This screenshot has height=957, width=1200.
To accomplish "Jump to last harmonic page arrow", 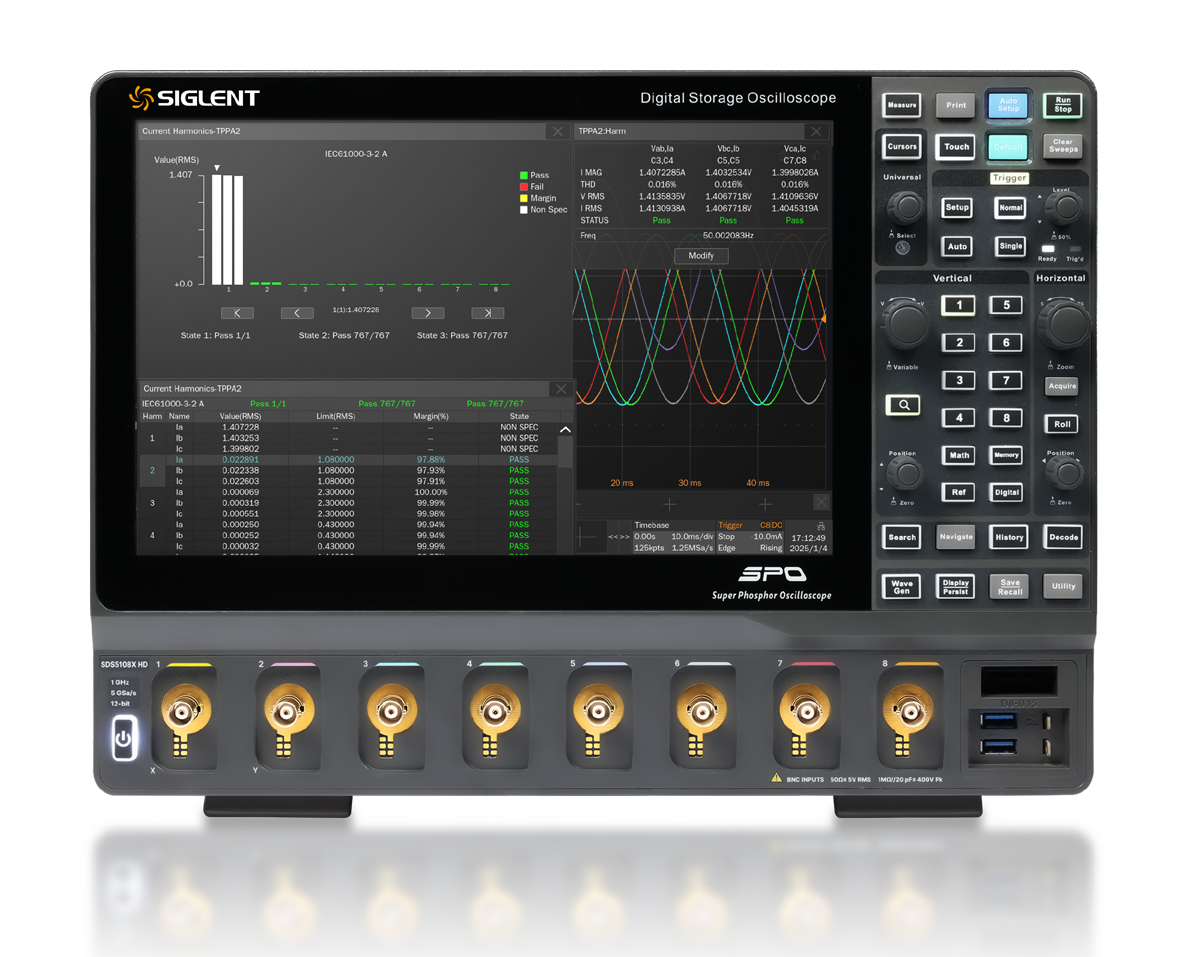I will click(x=487, y=313).
